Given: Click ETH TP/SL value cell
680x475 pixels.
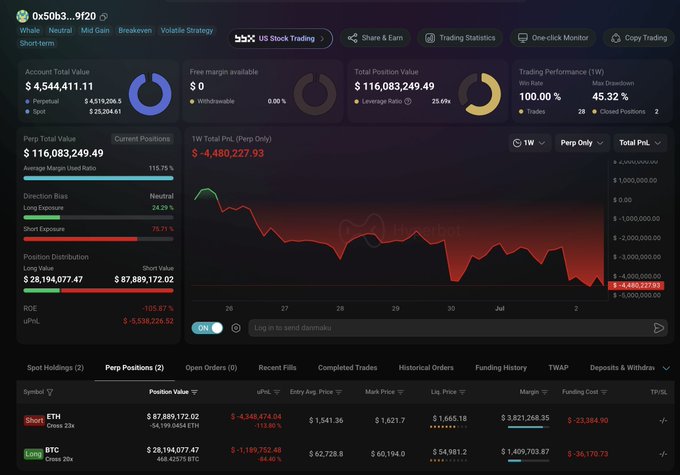Looking at the screenshot, I should 663,420.
